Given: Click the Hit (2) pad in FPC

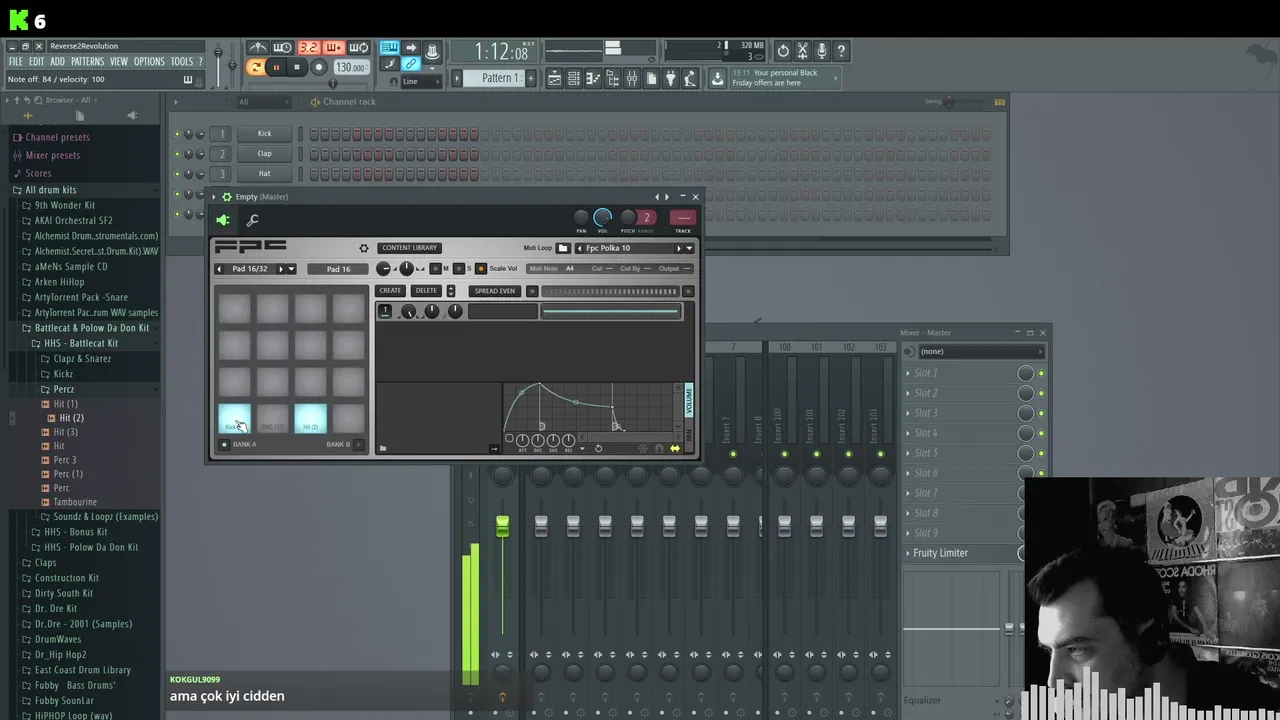Looking at the screenshot, I should click(310, 418).
